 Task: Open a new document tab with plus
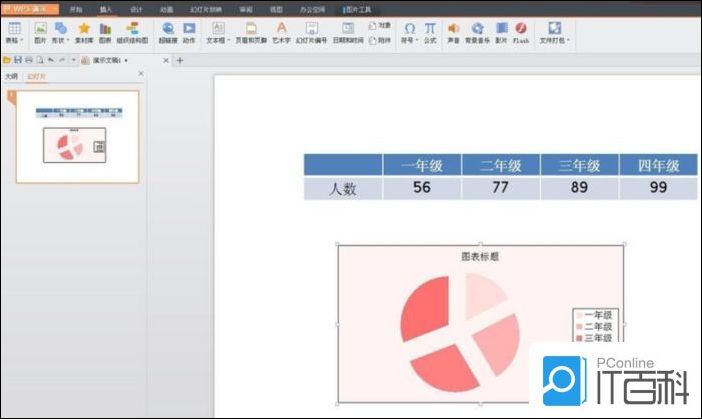pyautogui.click(x=180, y=60)
